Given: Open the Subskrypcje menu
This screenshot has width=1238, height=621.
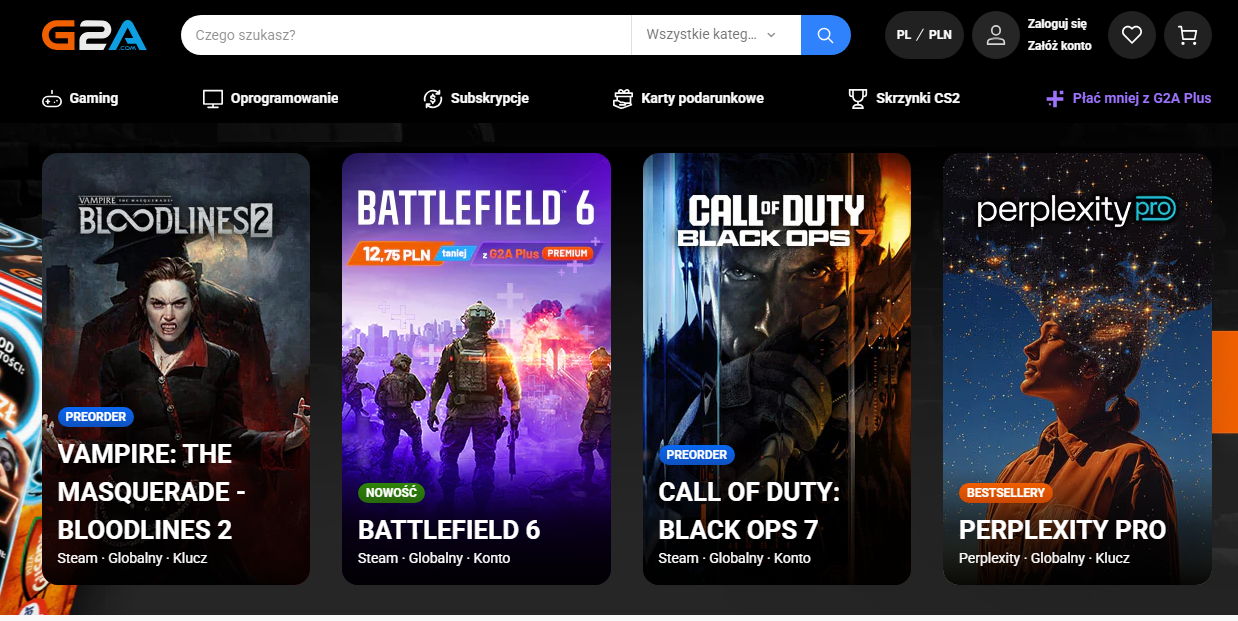Looking at the screenshot, I should coord(489,99).
